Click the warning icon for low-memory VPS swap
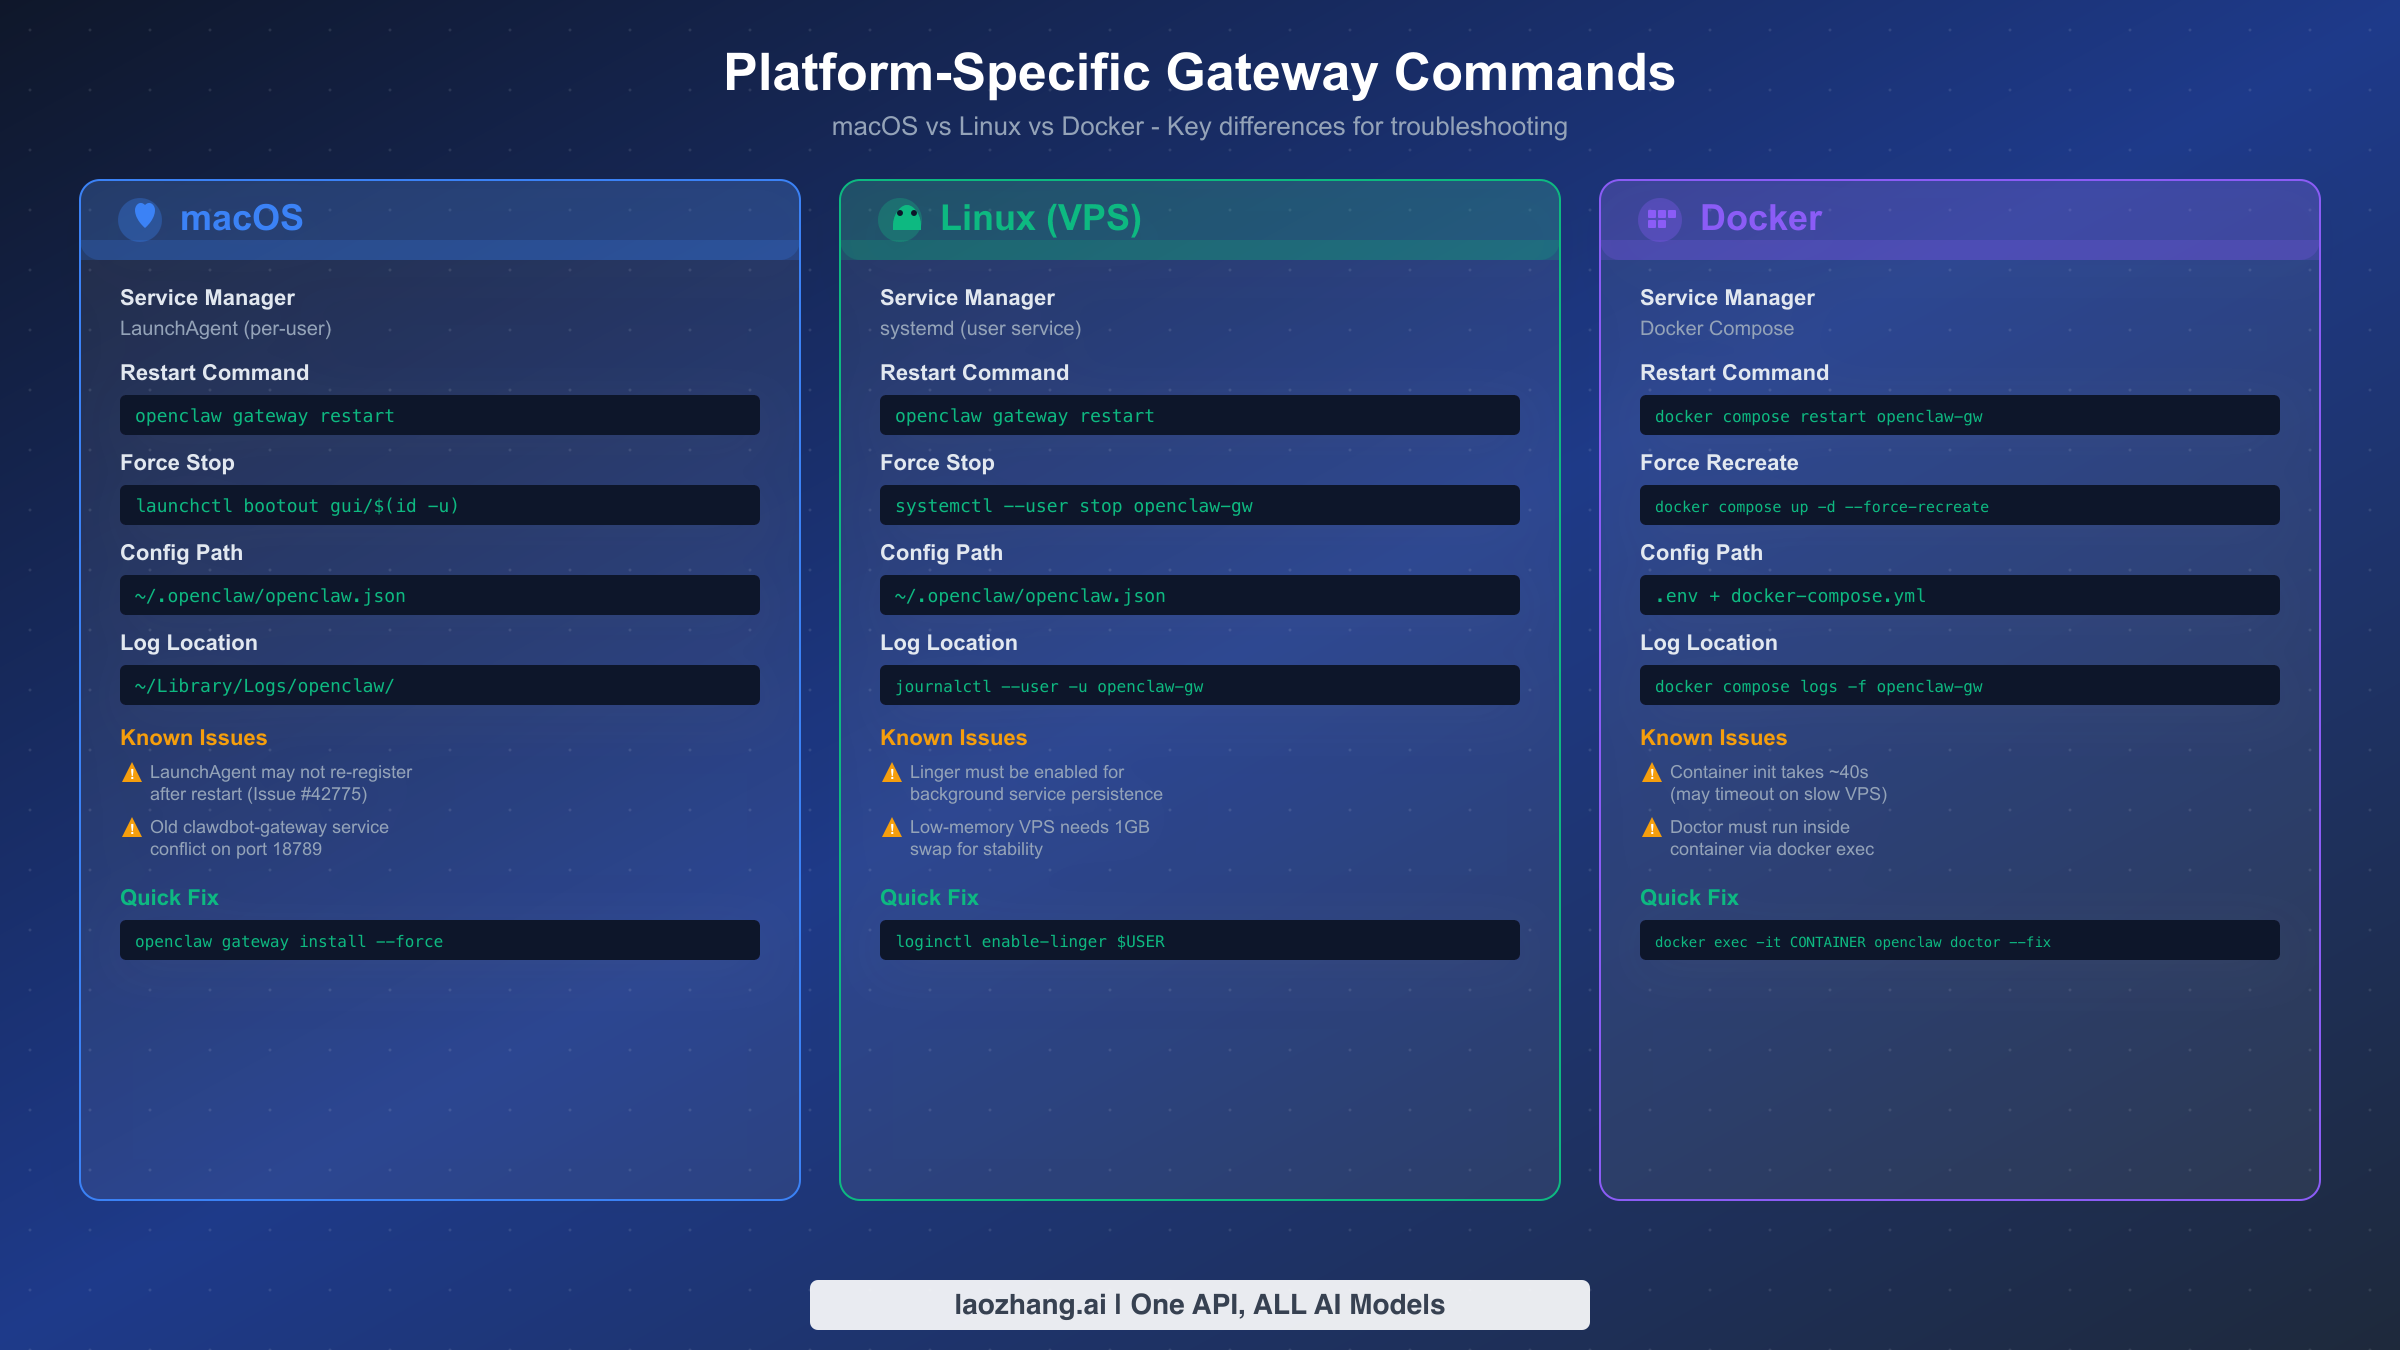2400x1350 pixels. coord(890,827)
